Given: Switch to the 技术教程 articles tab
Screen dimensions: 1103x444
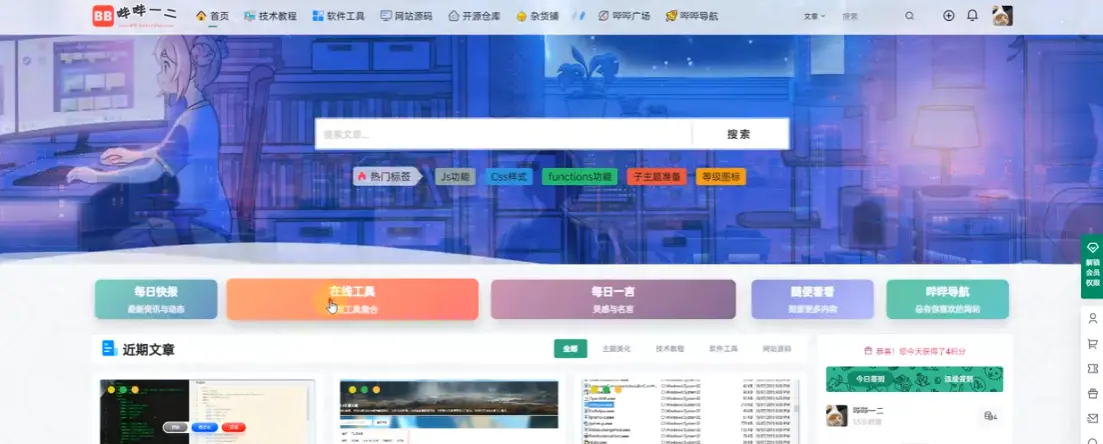Looking at the screenshot, I should pyautogui.click(x=670, y=348).
